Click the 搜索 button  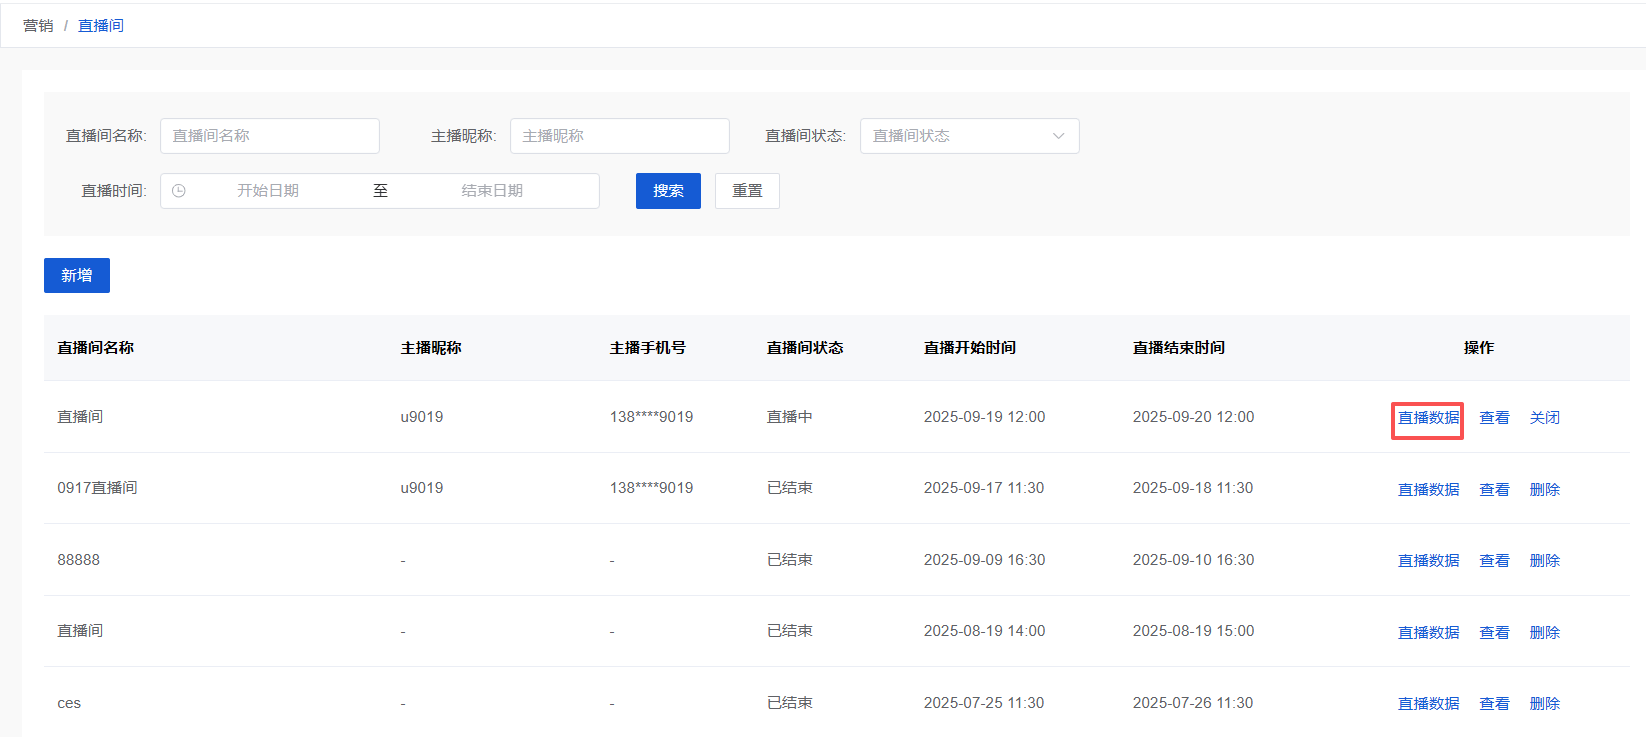click(x=668, y=191)
